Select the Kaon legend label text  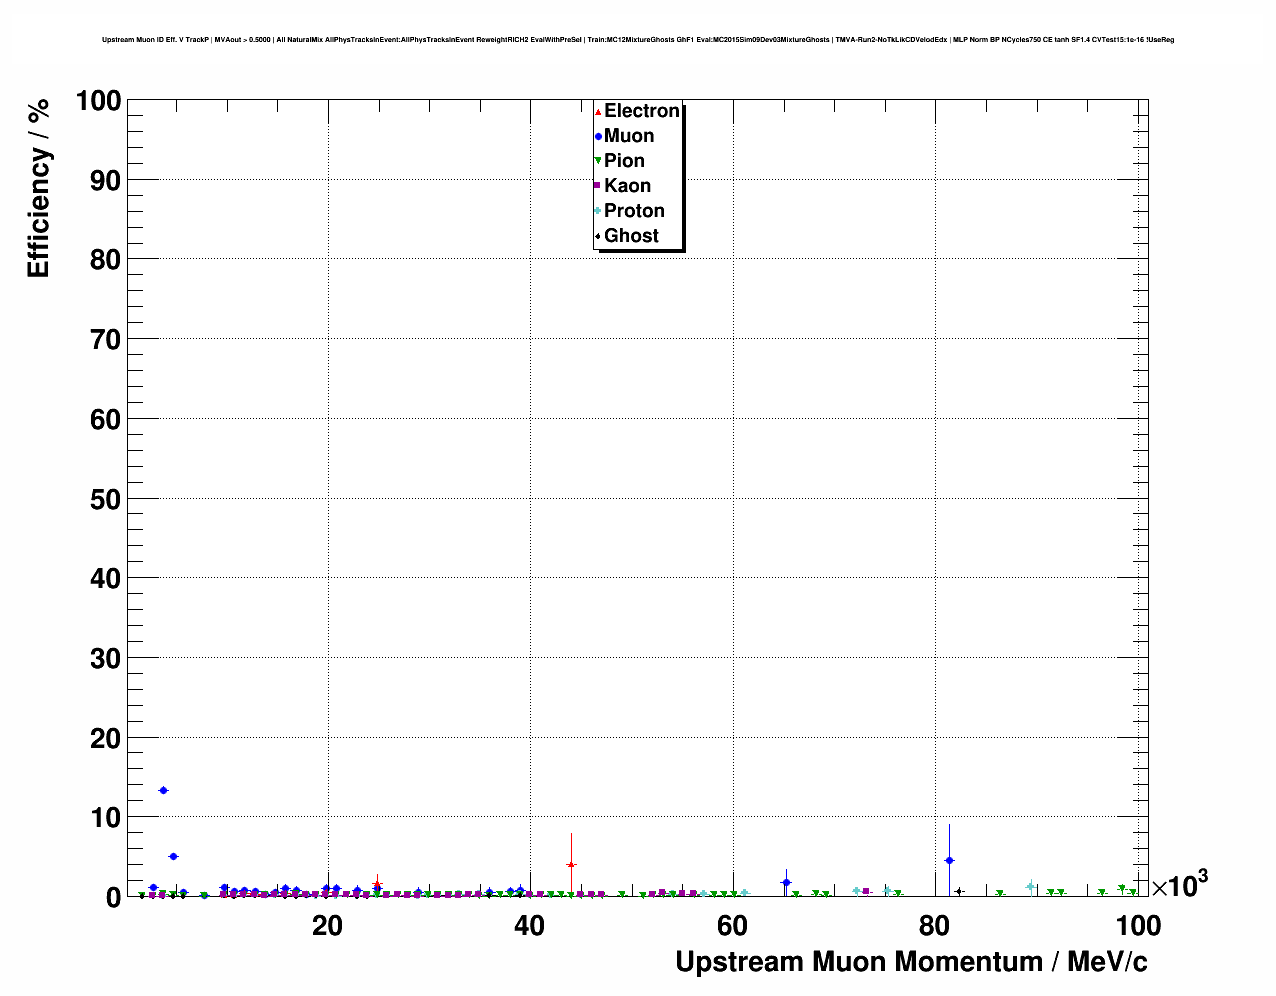(x=627, y=186)
